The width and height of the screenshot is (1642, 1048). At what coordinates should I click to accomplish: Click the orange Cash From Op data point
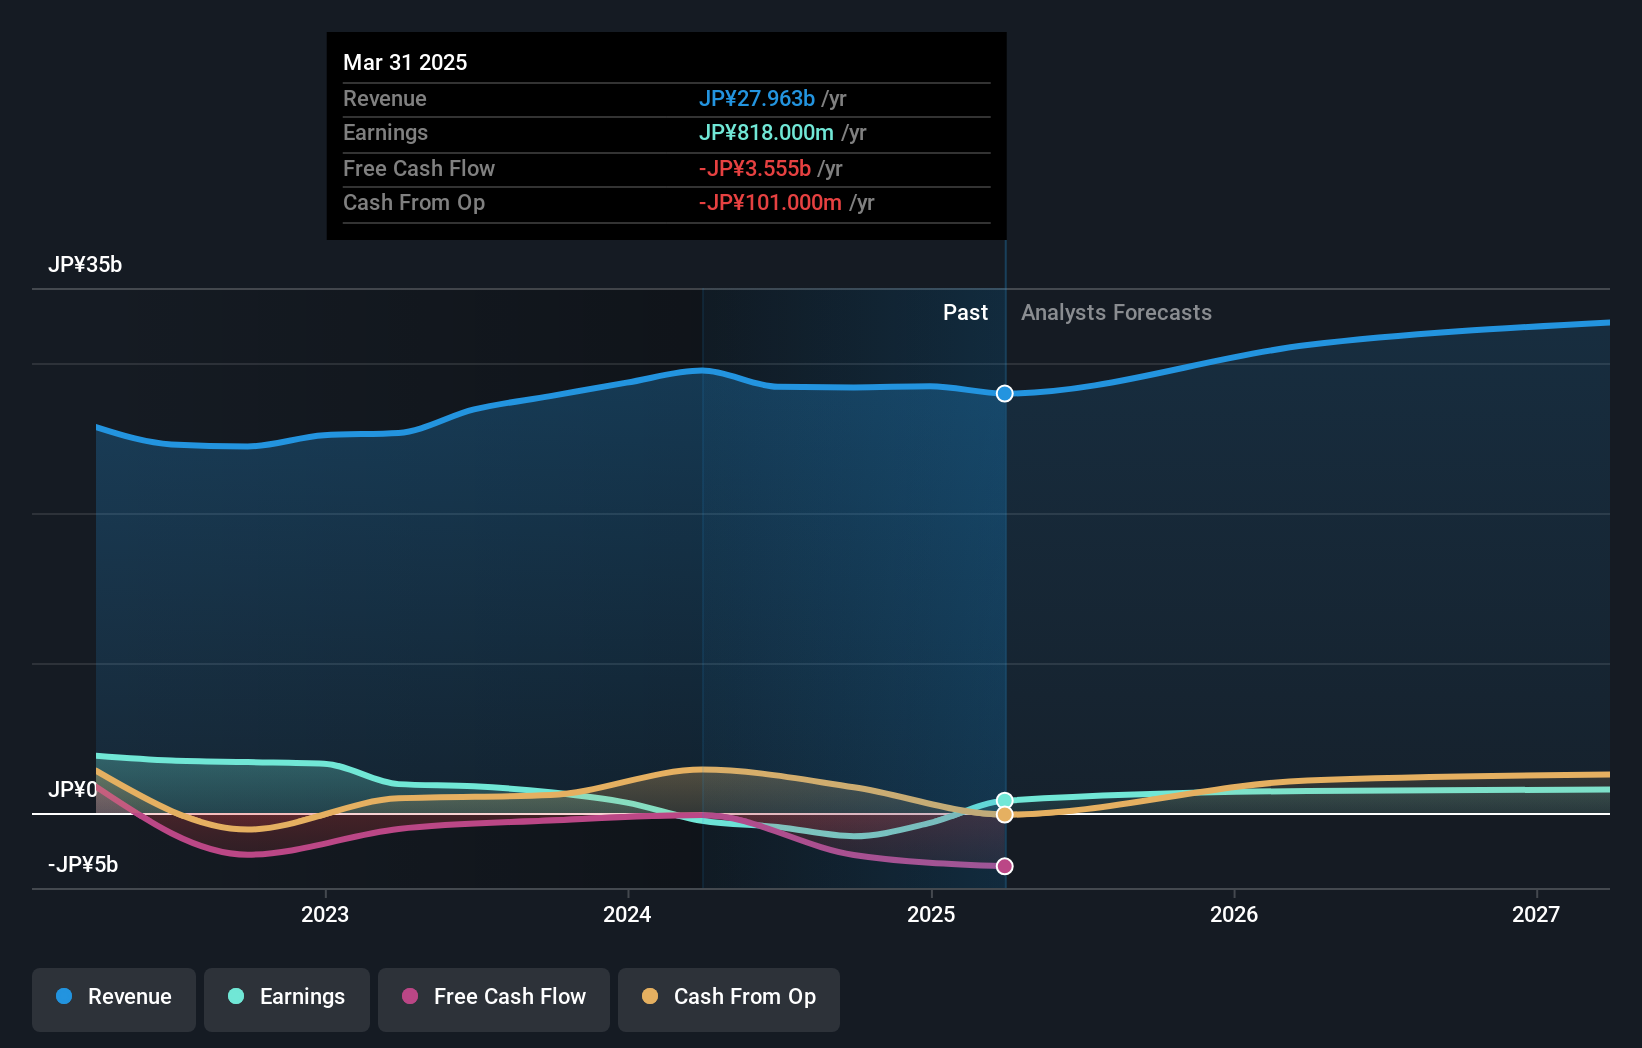(x=1005, y=814)
